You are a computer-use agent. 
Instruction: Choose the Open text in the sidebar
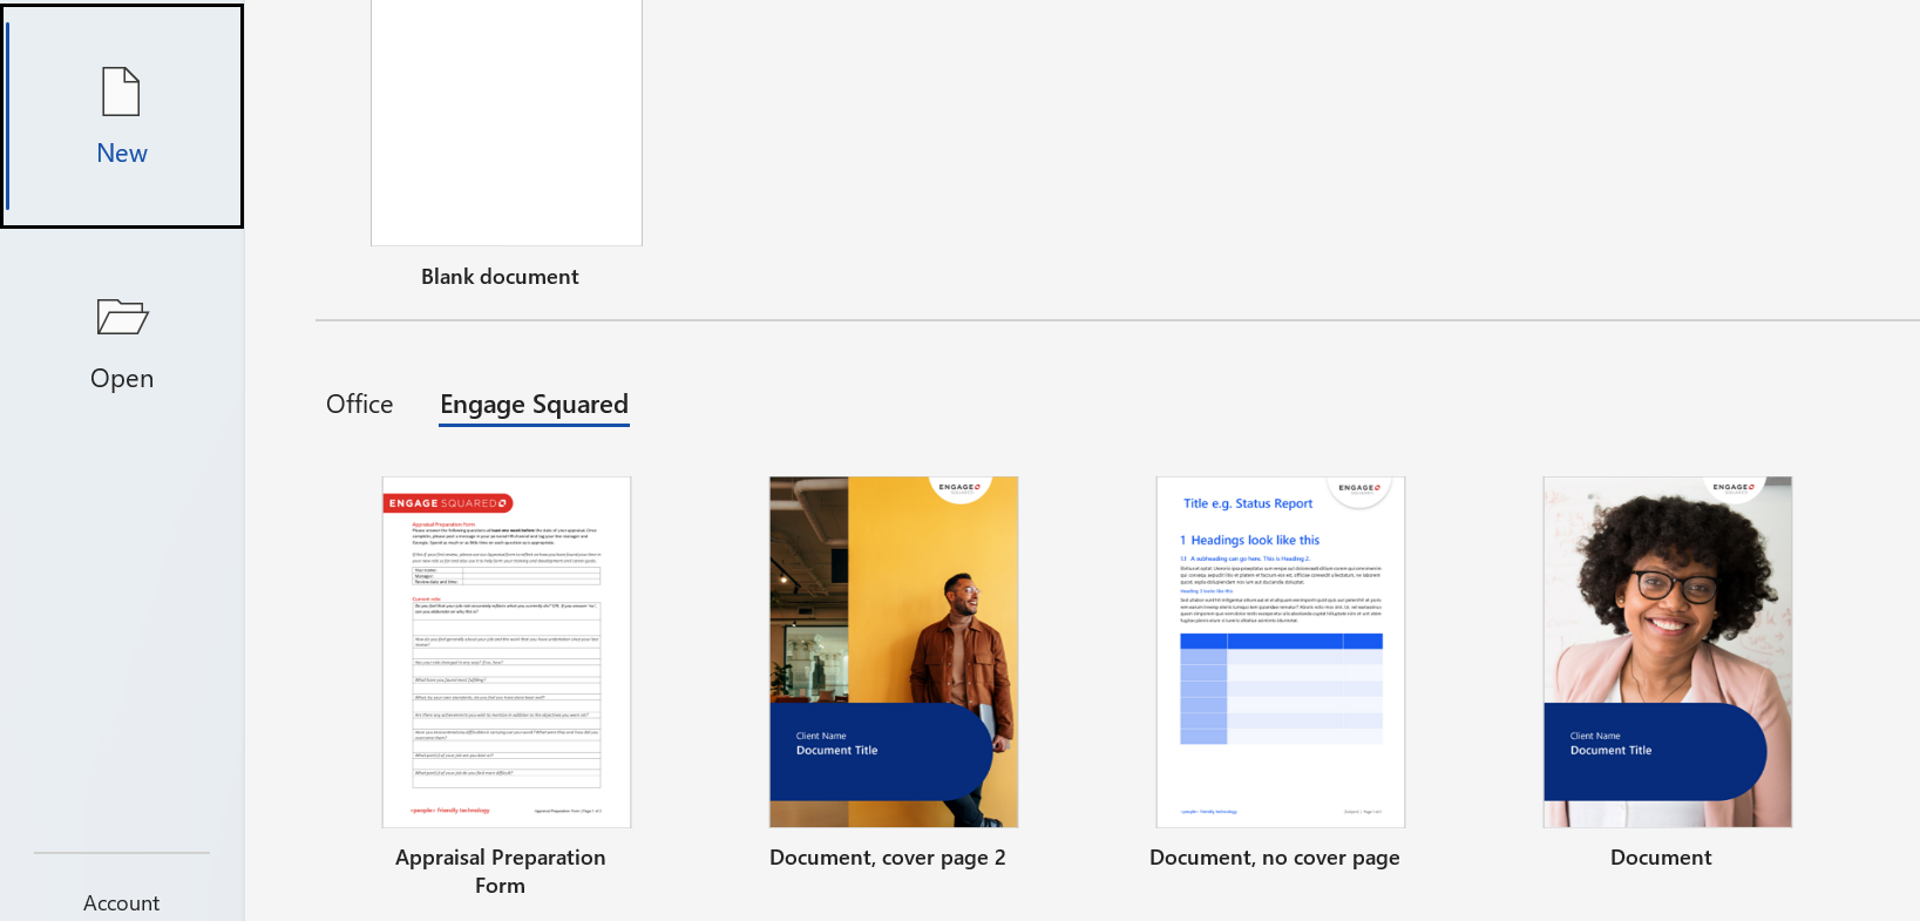pos(122,378)
